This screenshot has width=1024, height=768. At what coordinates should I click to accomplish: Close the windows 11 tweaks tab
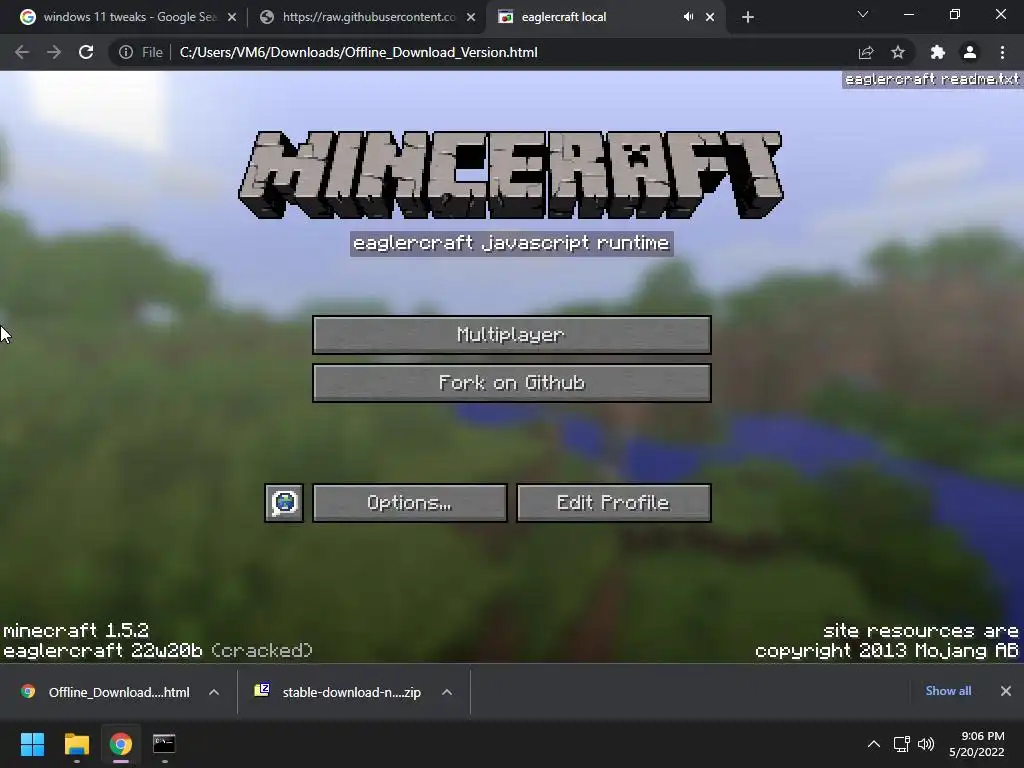click(x=232, y=17)
